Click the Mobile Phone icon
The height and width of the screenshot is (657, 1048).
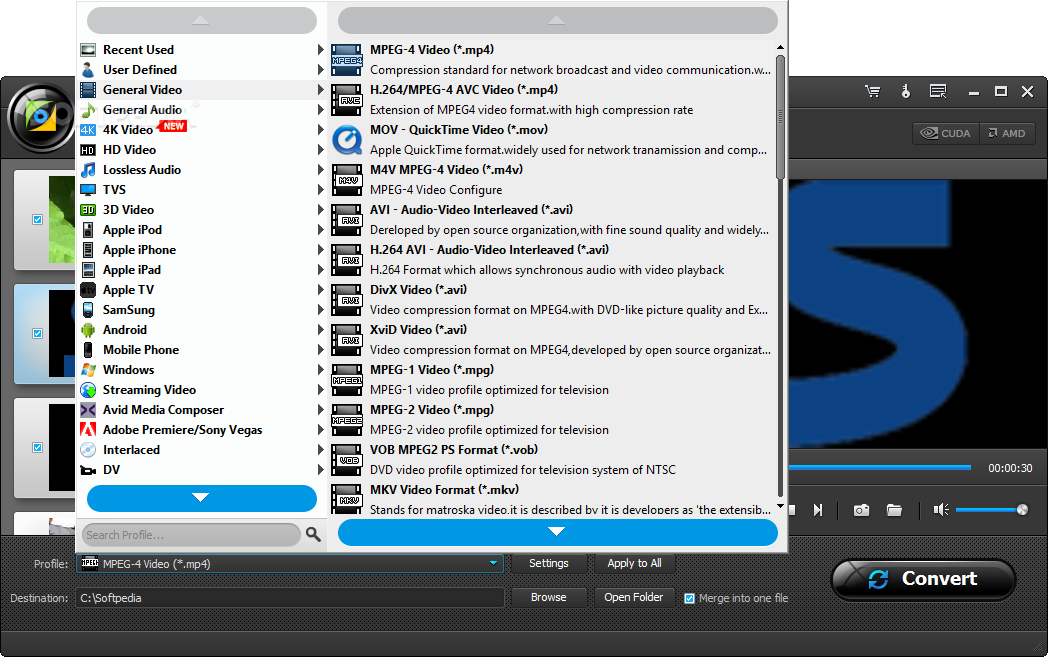(x=88, y=350)
